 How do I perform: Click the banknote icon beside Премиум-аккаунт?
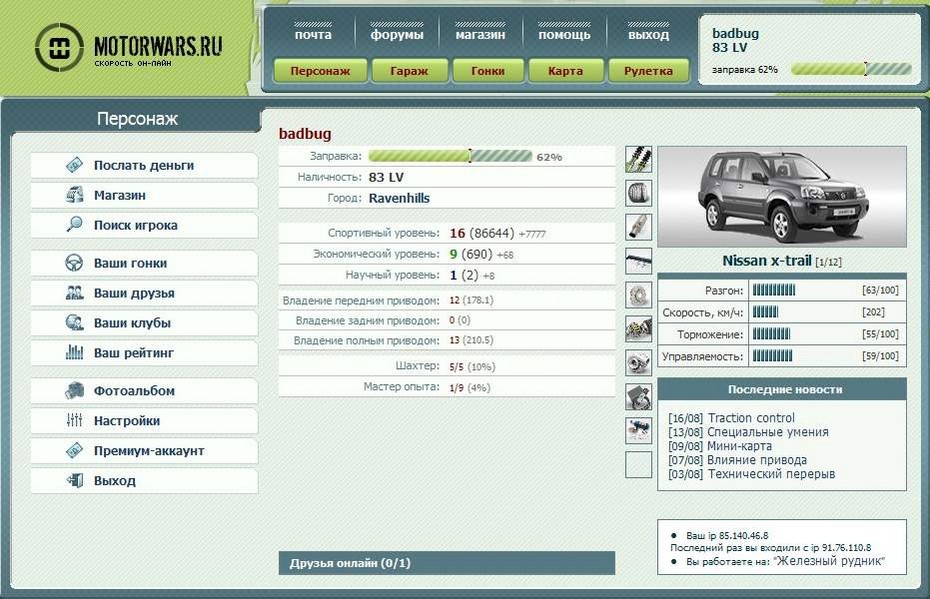pyautogui.click(x=74, y=450)
